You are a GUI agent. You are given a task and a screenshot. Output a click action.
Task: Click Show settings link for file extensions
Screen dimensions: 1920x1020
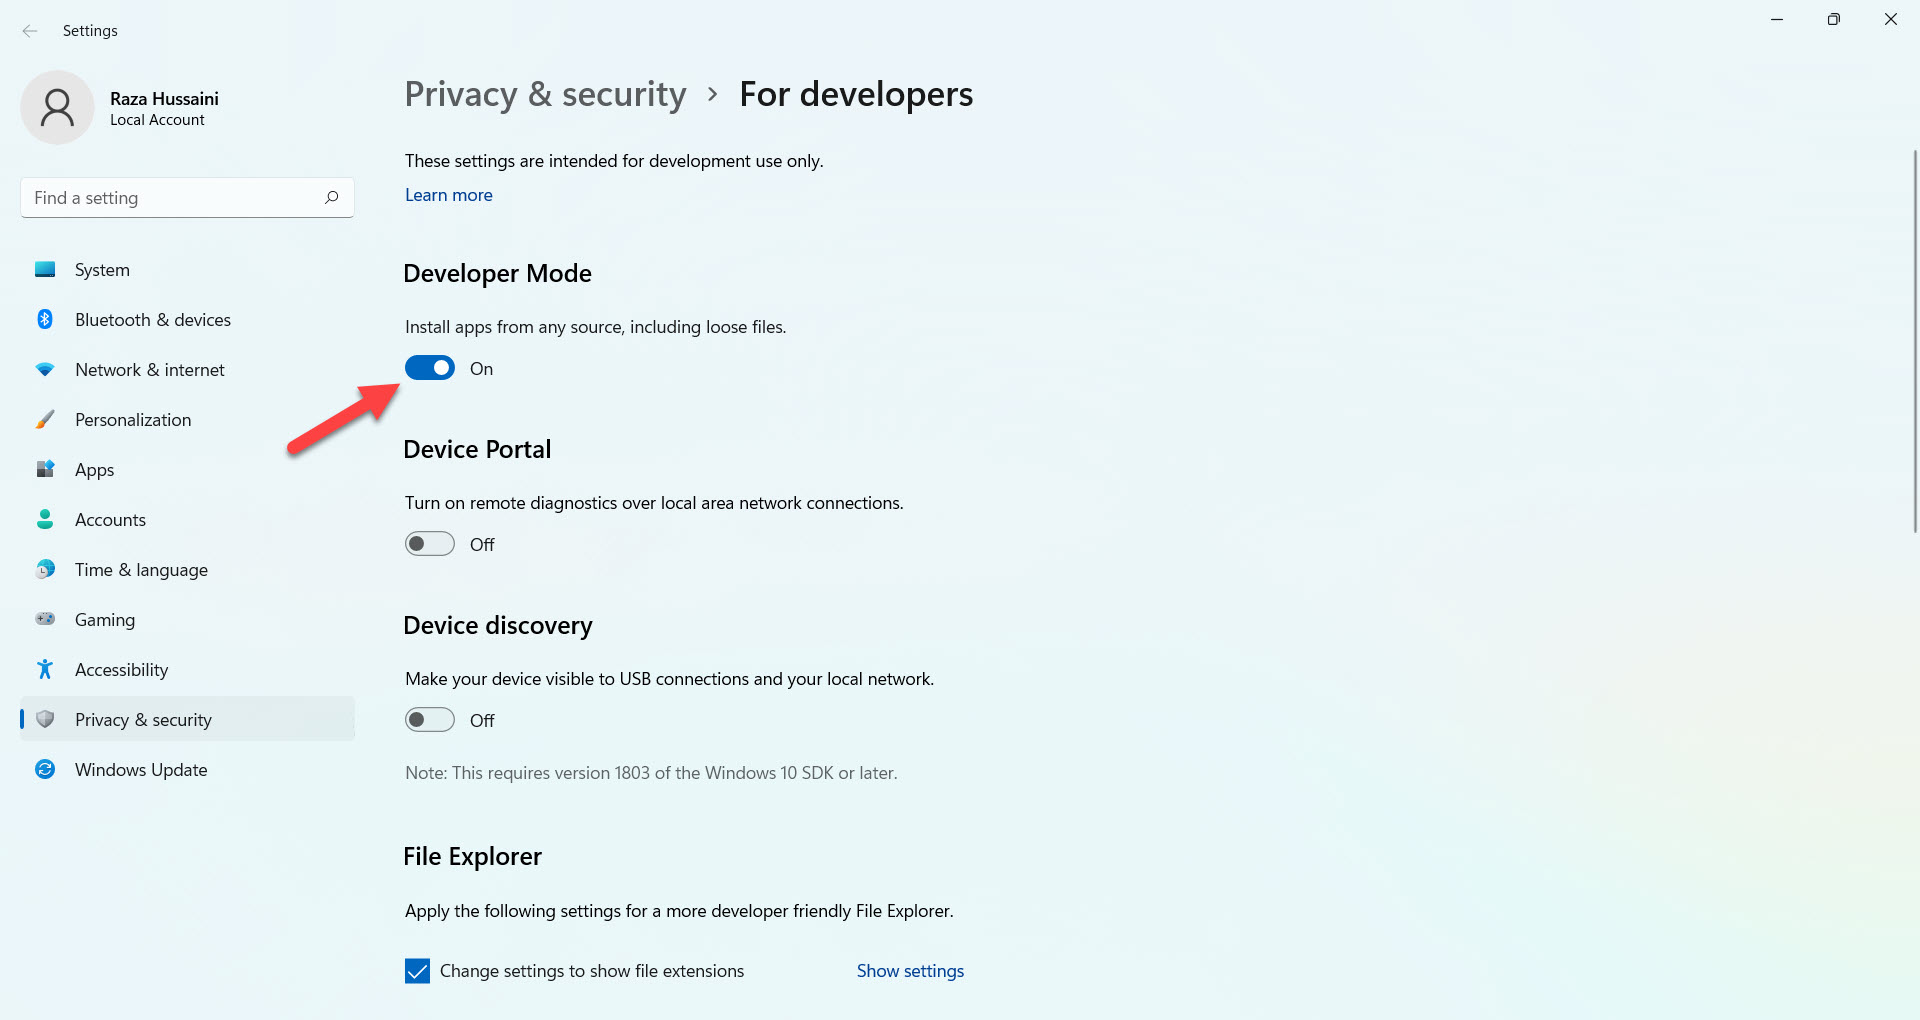click(x=910, y=971)
